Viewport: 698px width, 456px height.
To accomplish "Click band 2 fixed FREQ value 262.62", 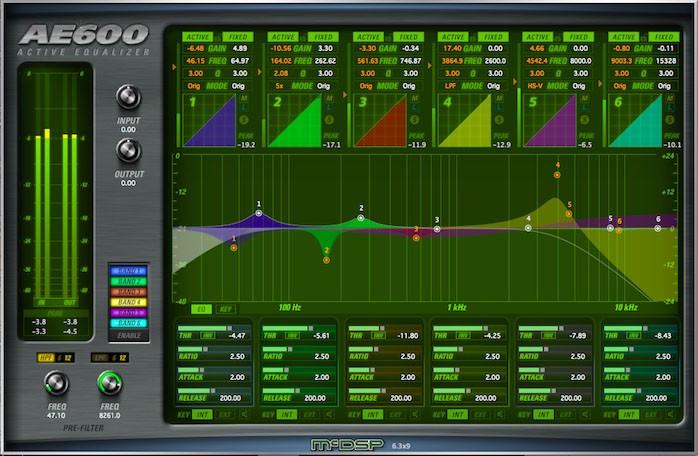I will coord(323,60).
